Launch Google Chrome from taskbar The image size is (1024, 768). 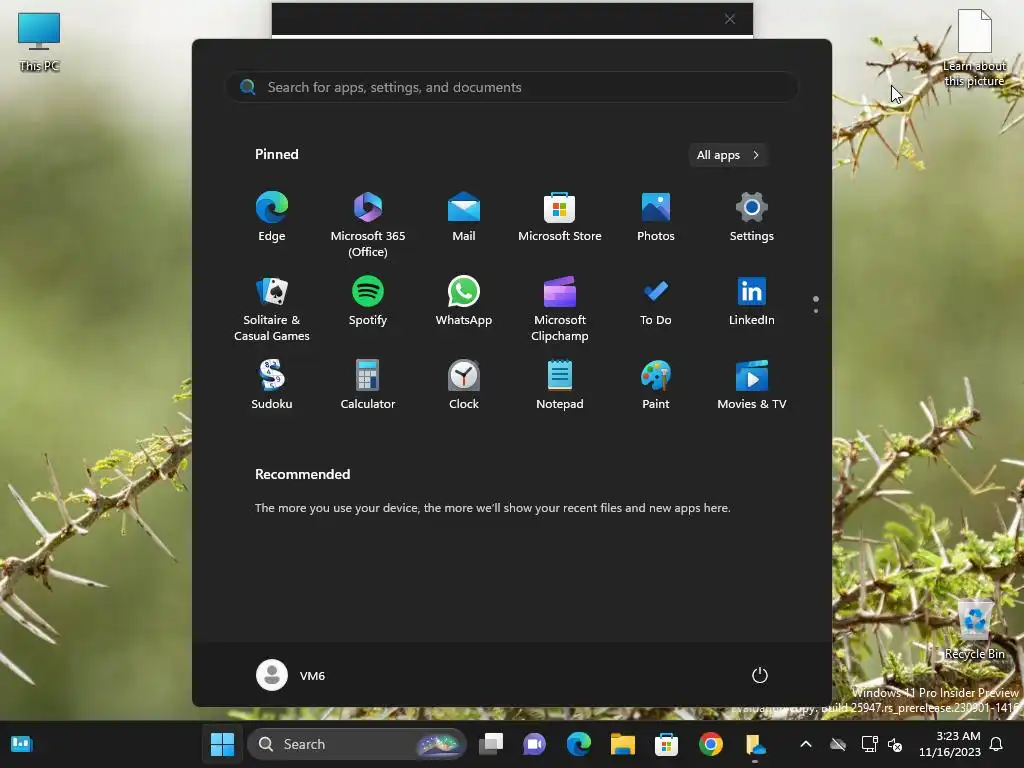point(711,744)
